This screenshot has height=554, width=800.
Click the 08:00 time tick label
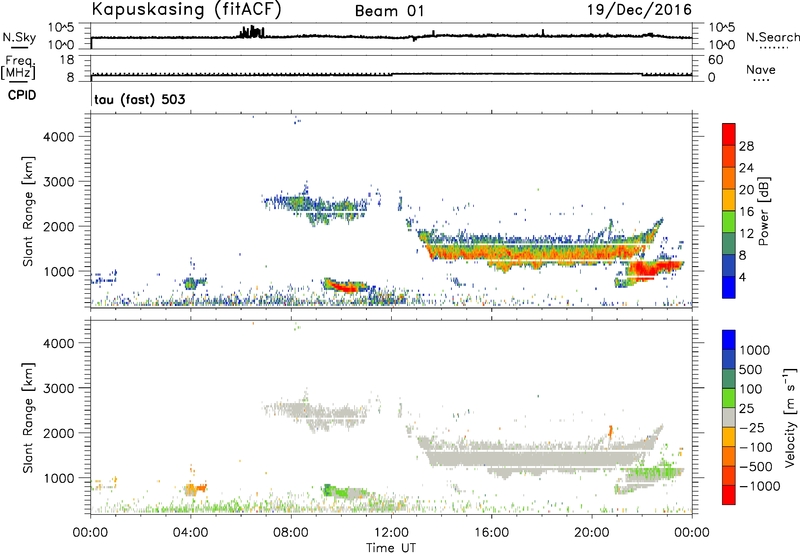point(291,533)
